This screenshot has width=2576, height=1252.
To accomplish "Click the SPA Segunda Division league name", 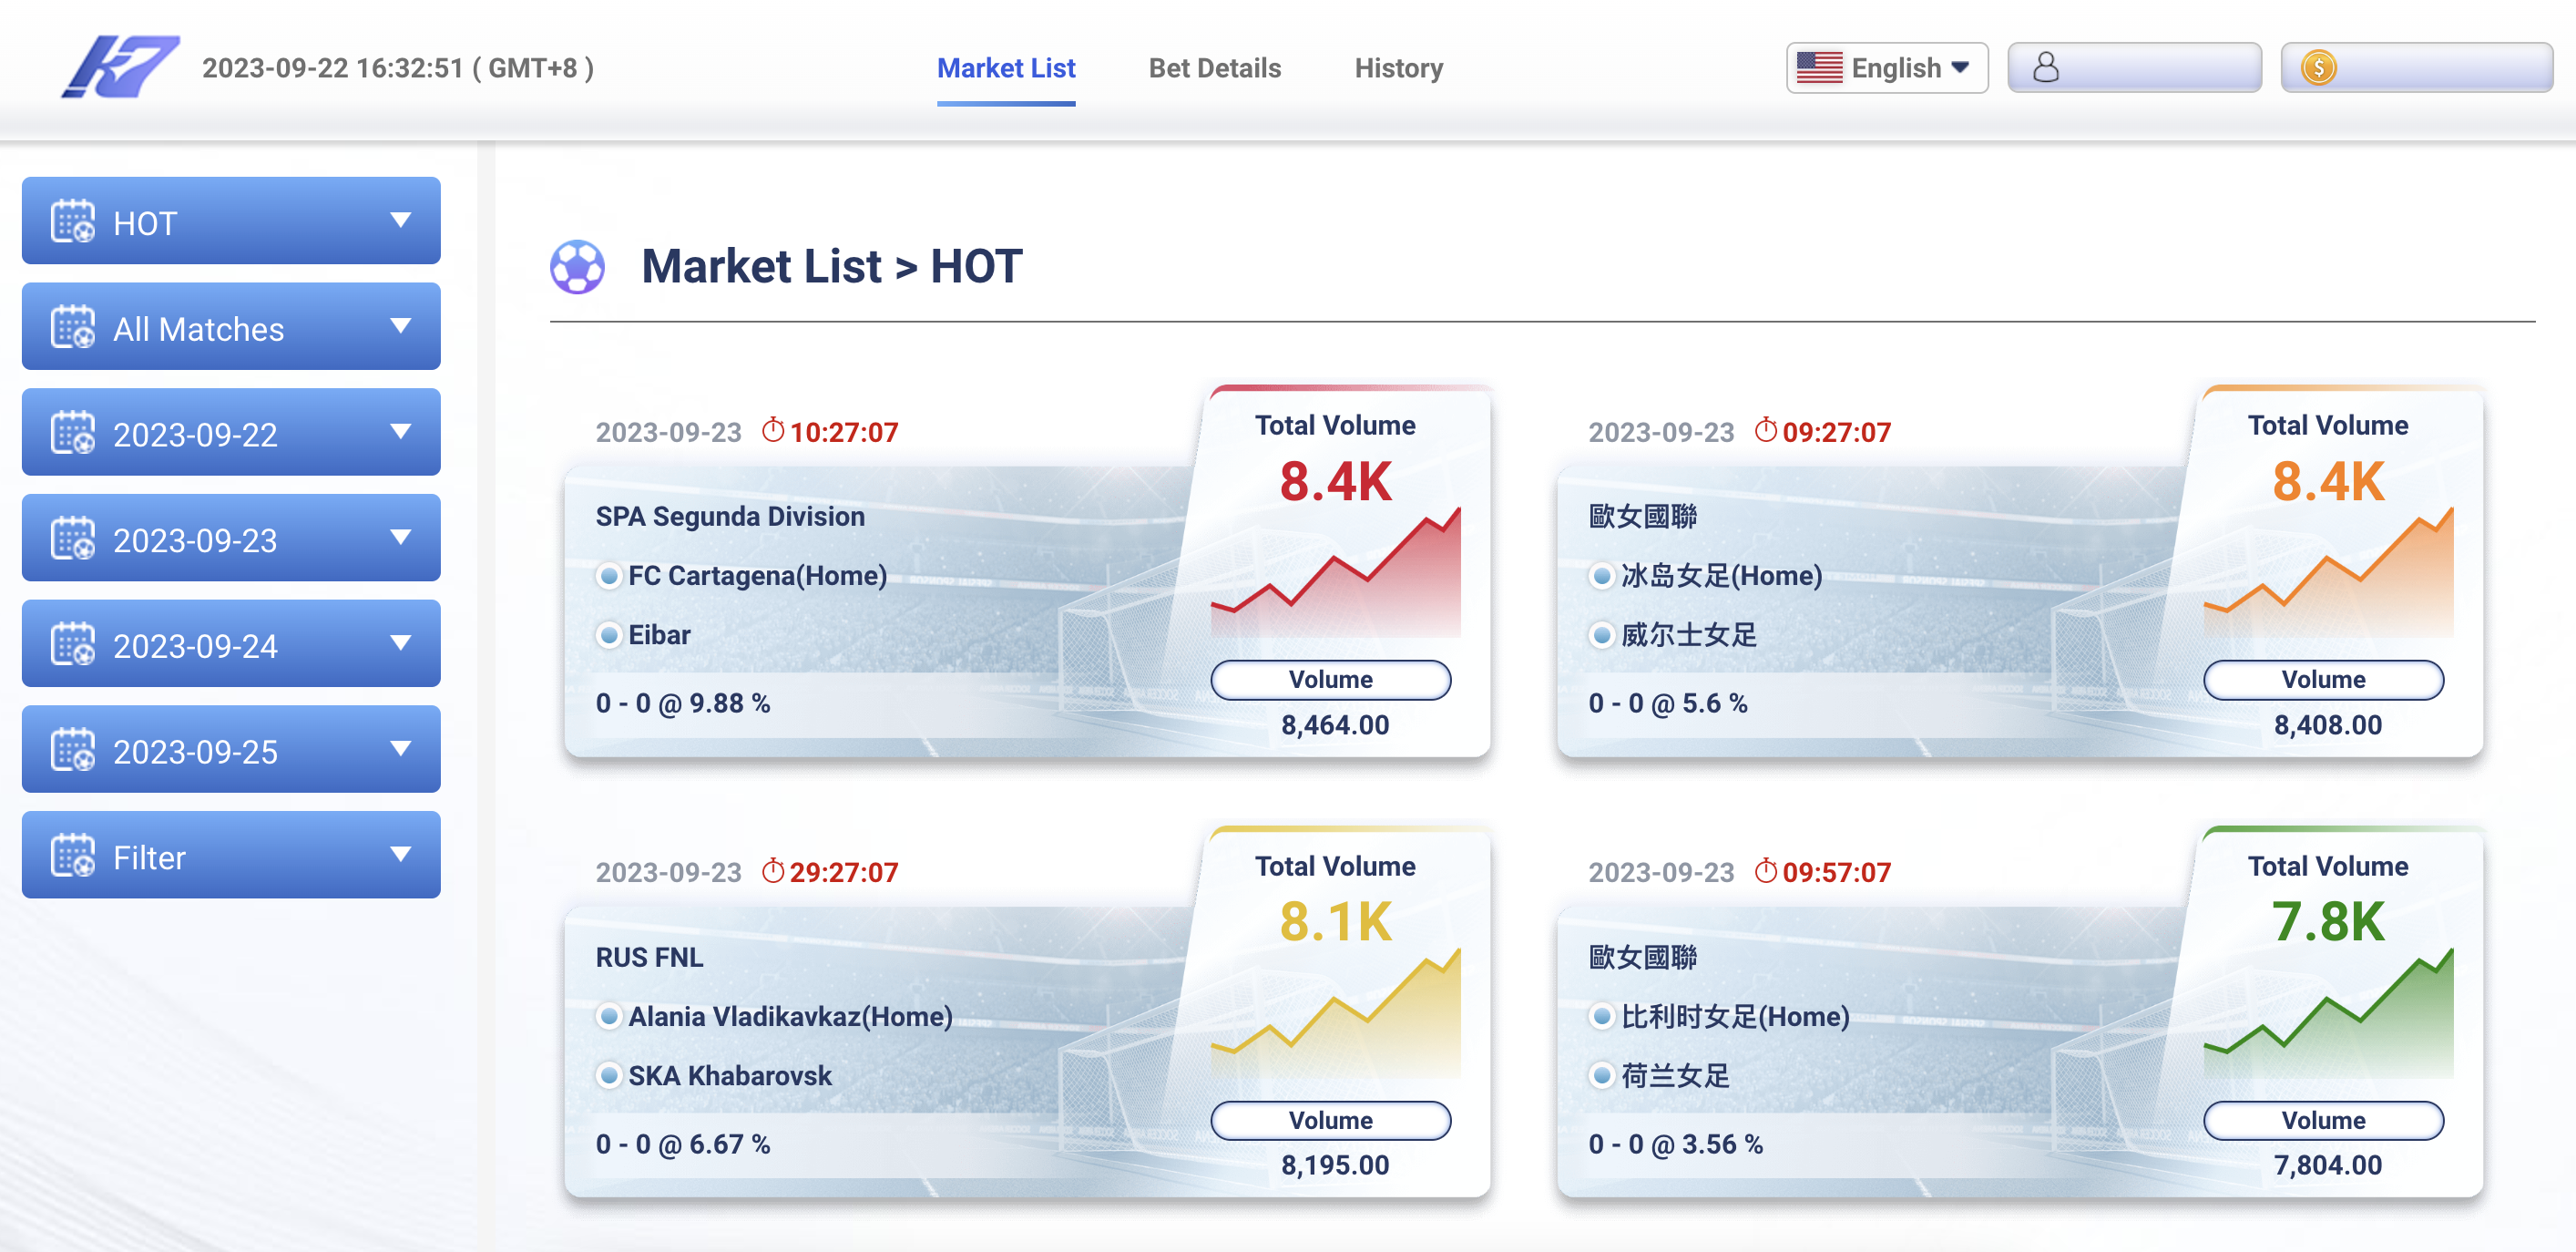I will tap(730, 517).
